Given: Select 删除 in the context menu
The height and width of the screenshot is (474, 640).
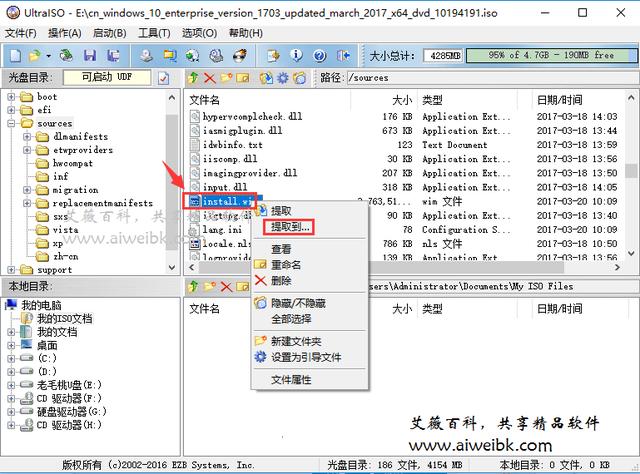Looking at the screenshot, I should 281,281.
